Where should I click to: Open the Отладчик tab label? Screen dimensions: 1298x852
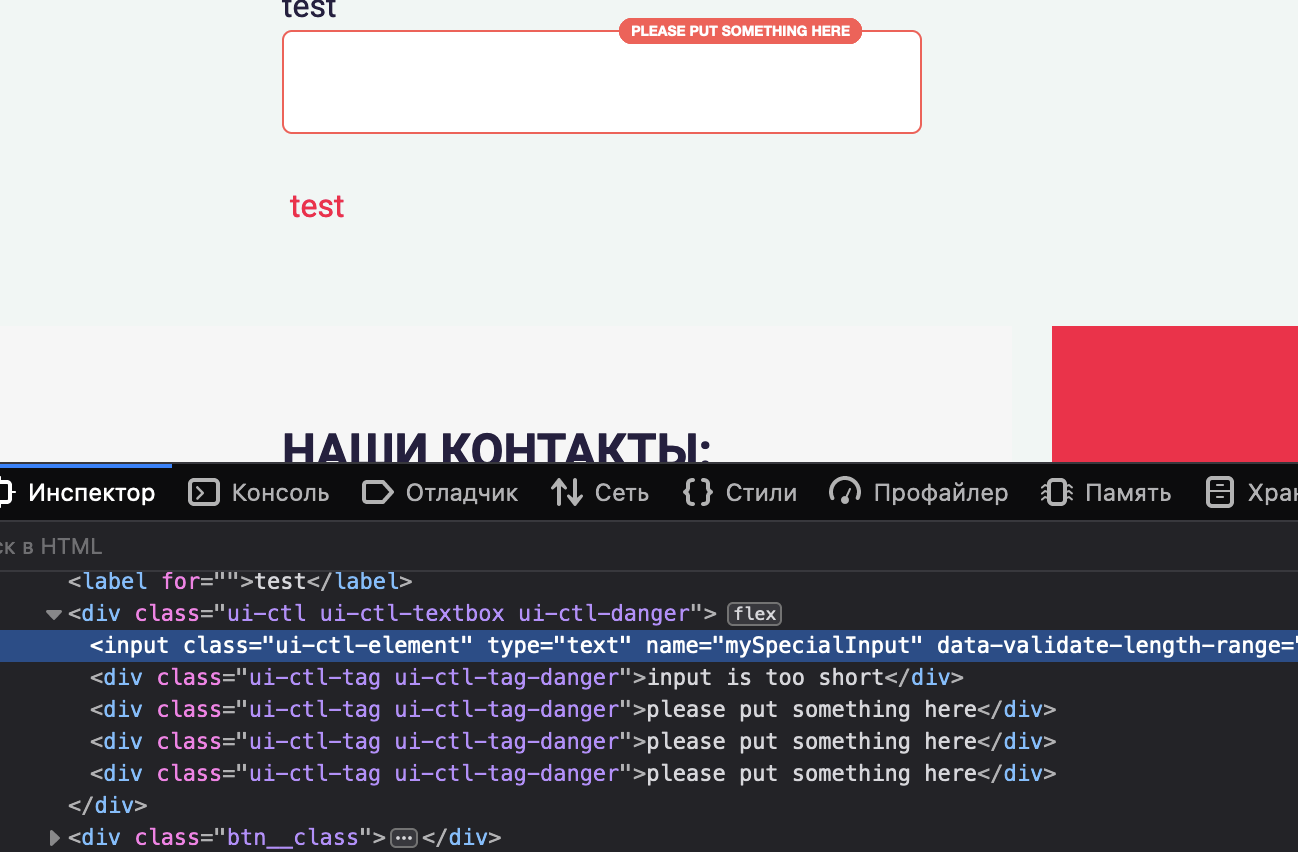[462, 493]
